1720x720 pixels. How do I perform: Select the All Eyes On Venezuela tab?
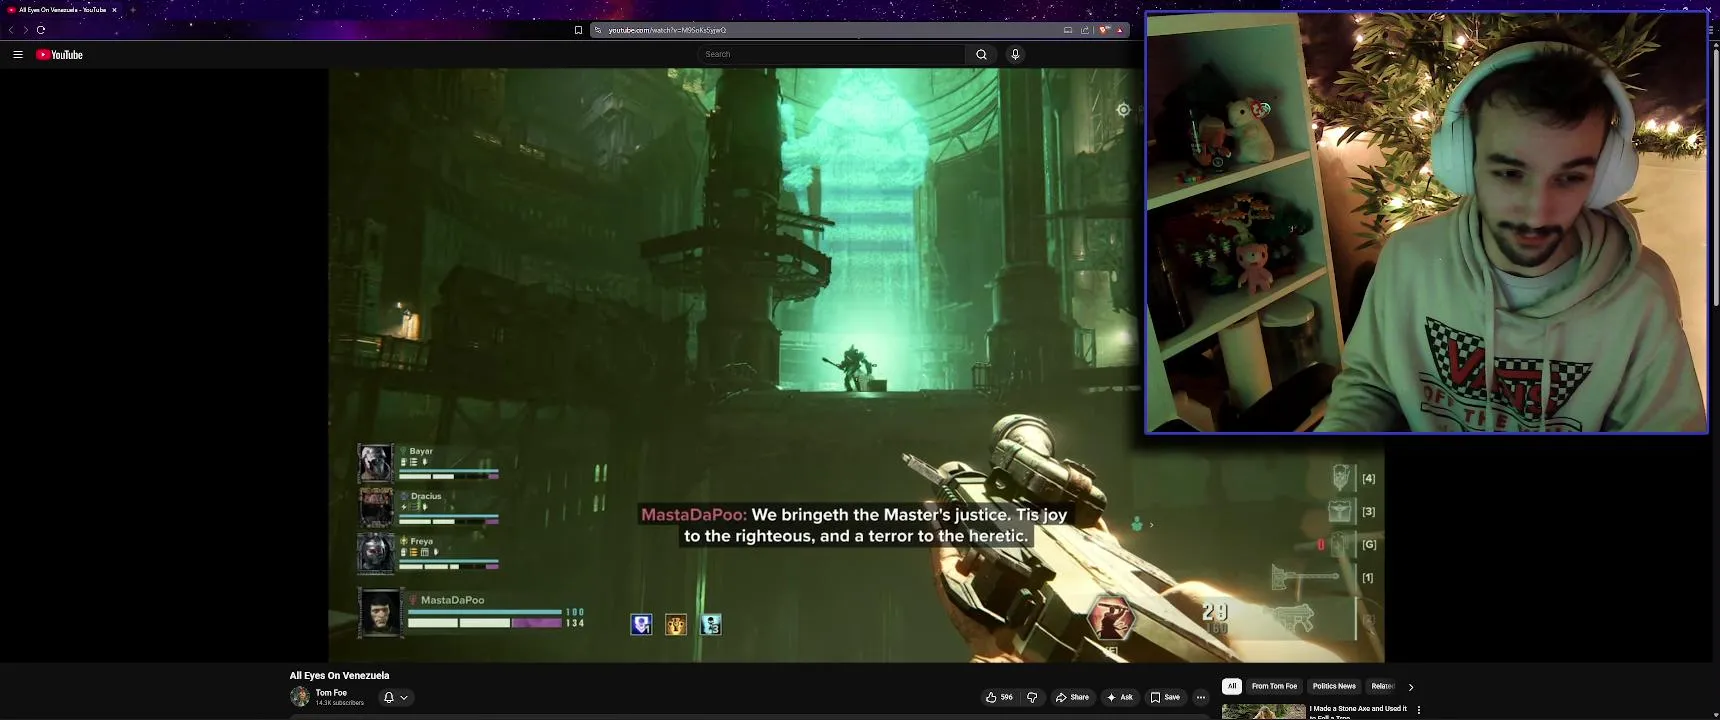click(x=62, y=10)
